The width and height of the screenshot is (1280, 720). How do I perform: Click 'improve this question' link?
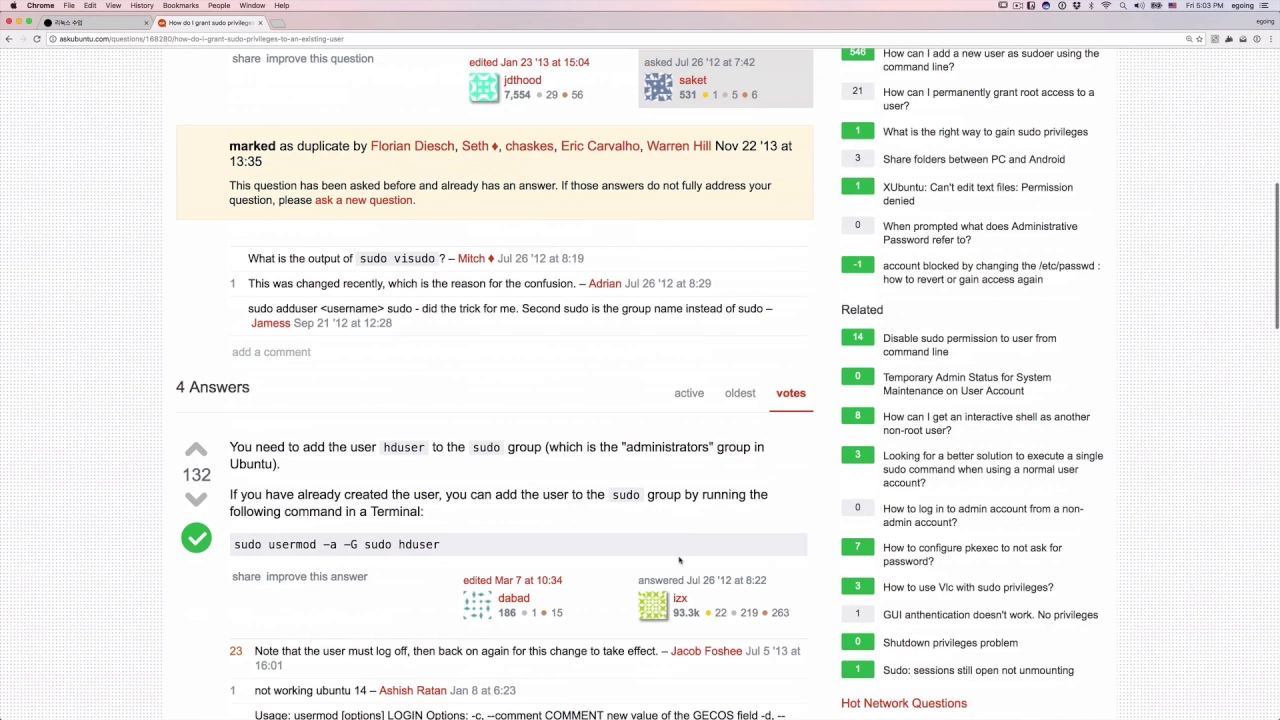coord(320,59)
